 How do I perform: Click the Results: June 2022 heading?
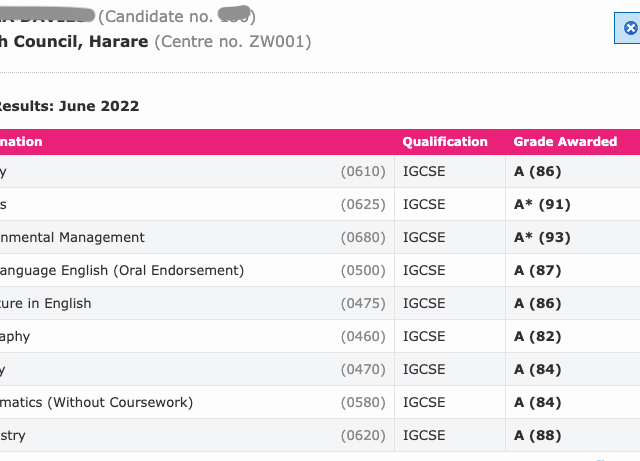click(x=68, y=106)
